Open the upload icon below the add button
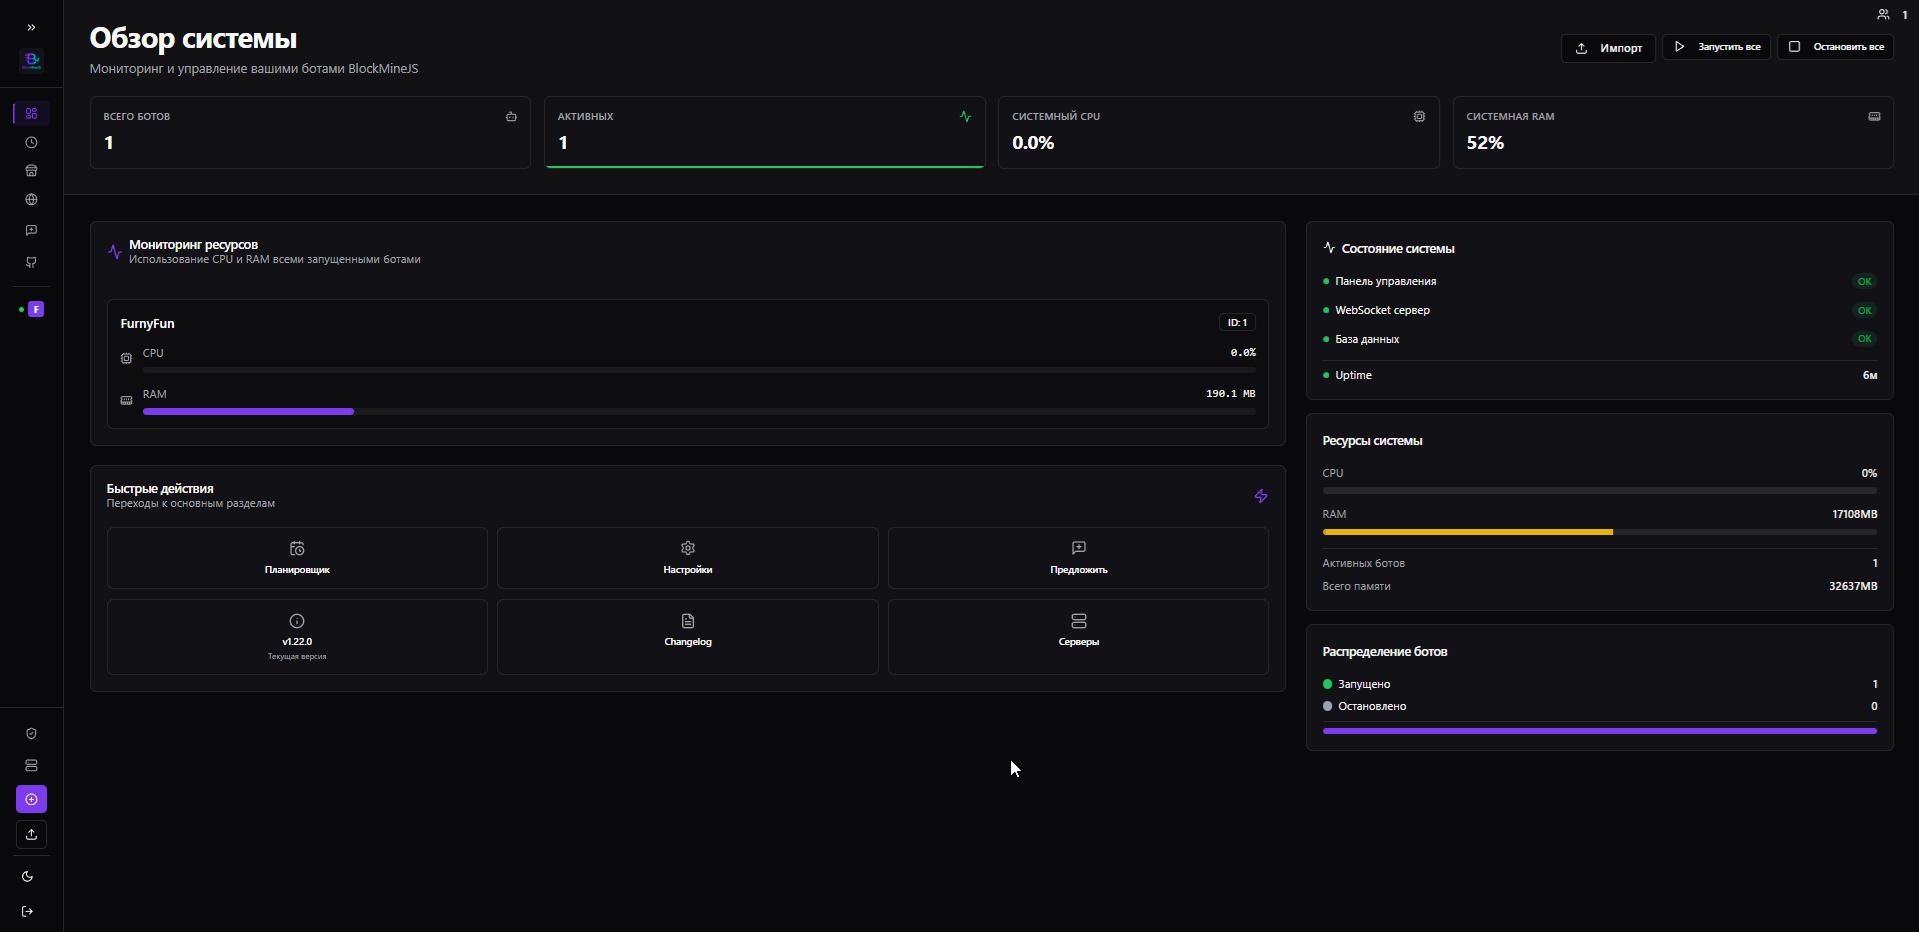The image size is (1919, 932). click(31, 834)
